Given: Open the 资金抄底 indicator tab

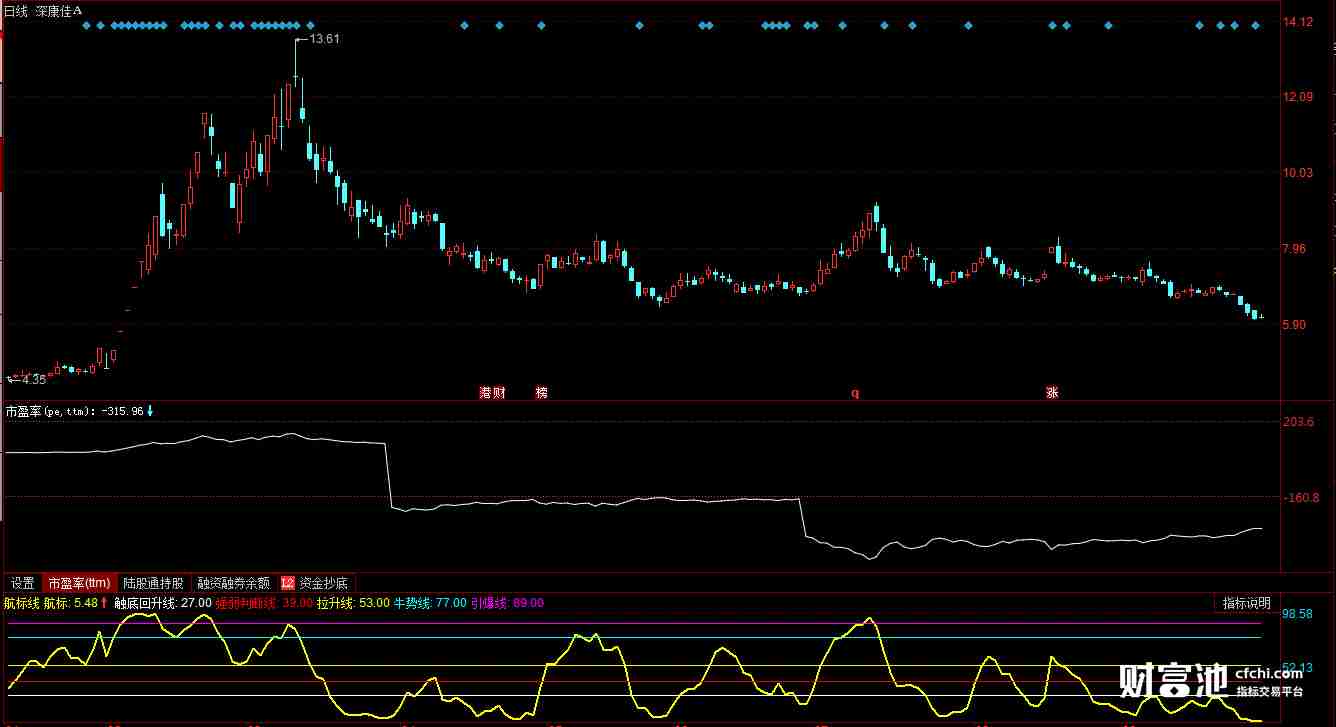Looking at the screenshot, I should [324, 583].
